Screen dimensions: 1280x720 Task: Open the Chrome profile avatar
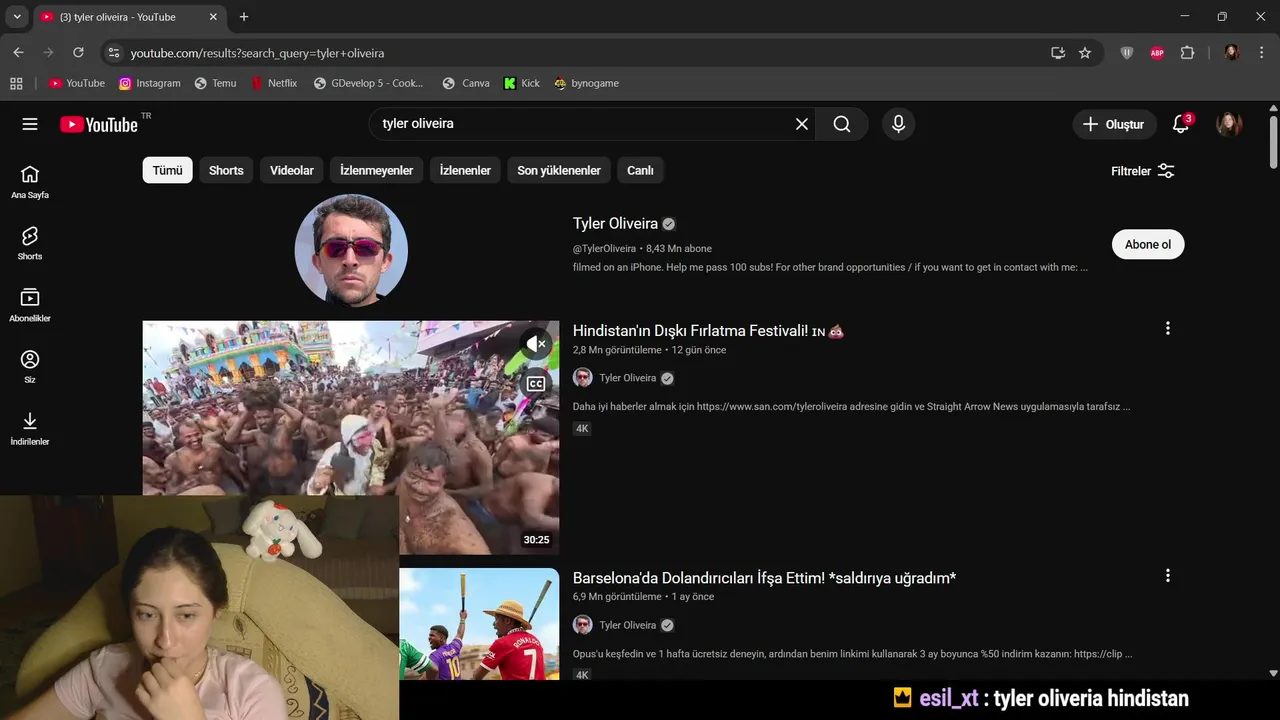click(1232, 53)
